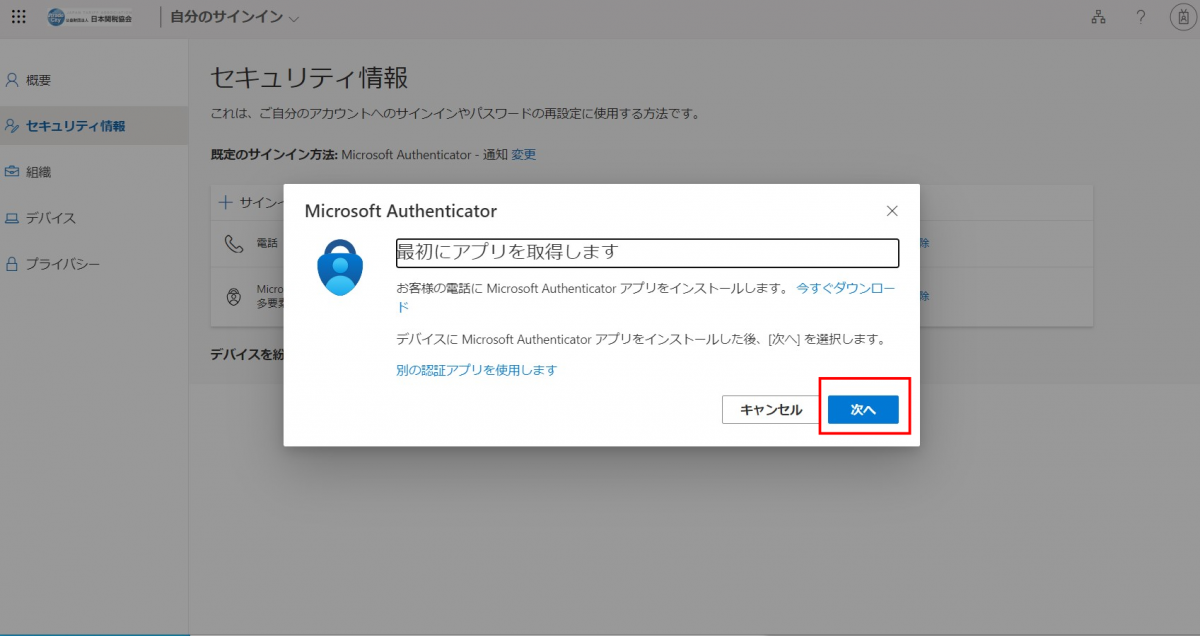
Task: Click the organization logo in header
Action: point(89,18)
